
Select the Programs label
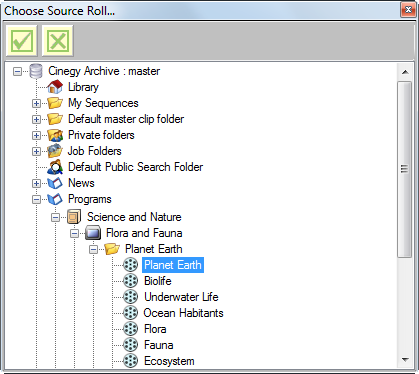[90, 199]
